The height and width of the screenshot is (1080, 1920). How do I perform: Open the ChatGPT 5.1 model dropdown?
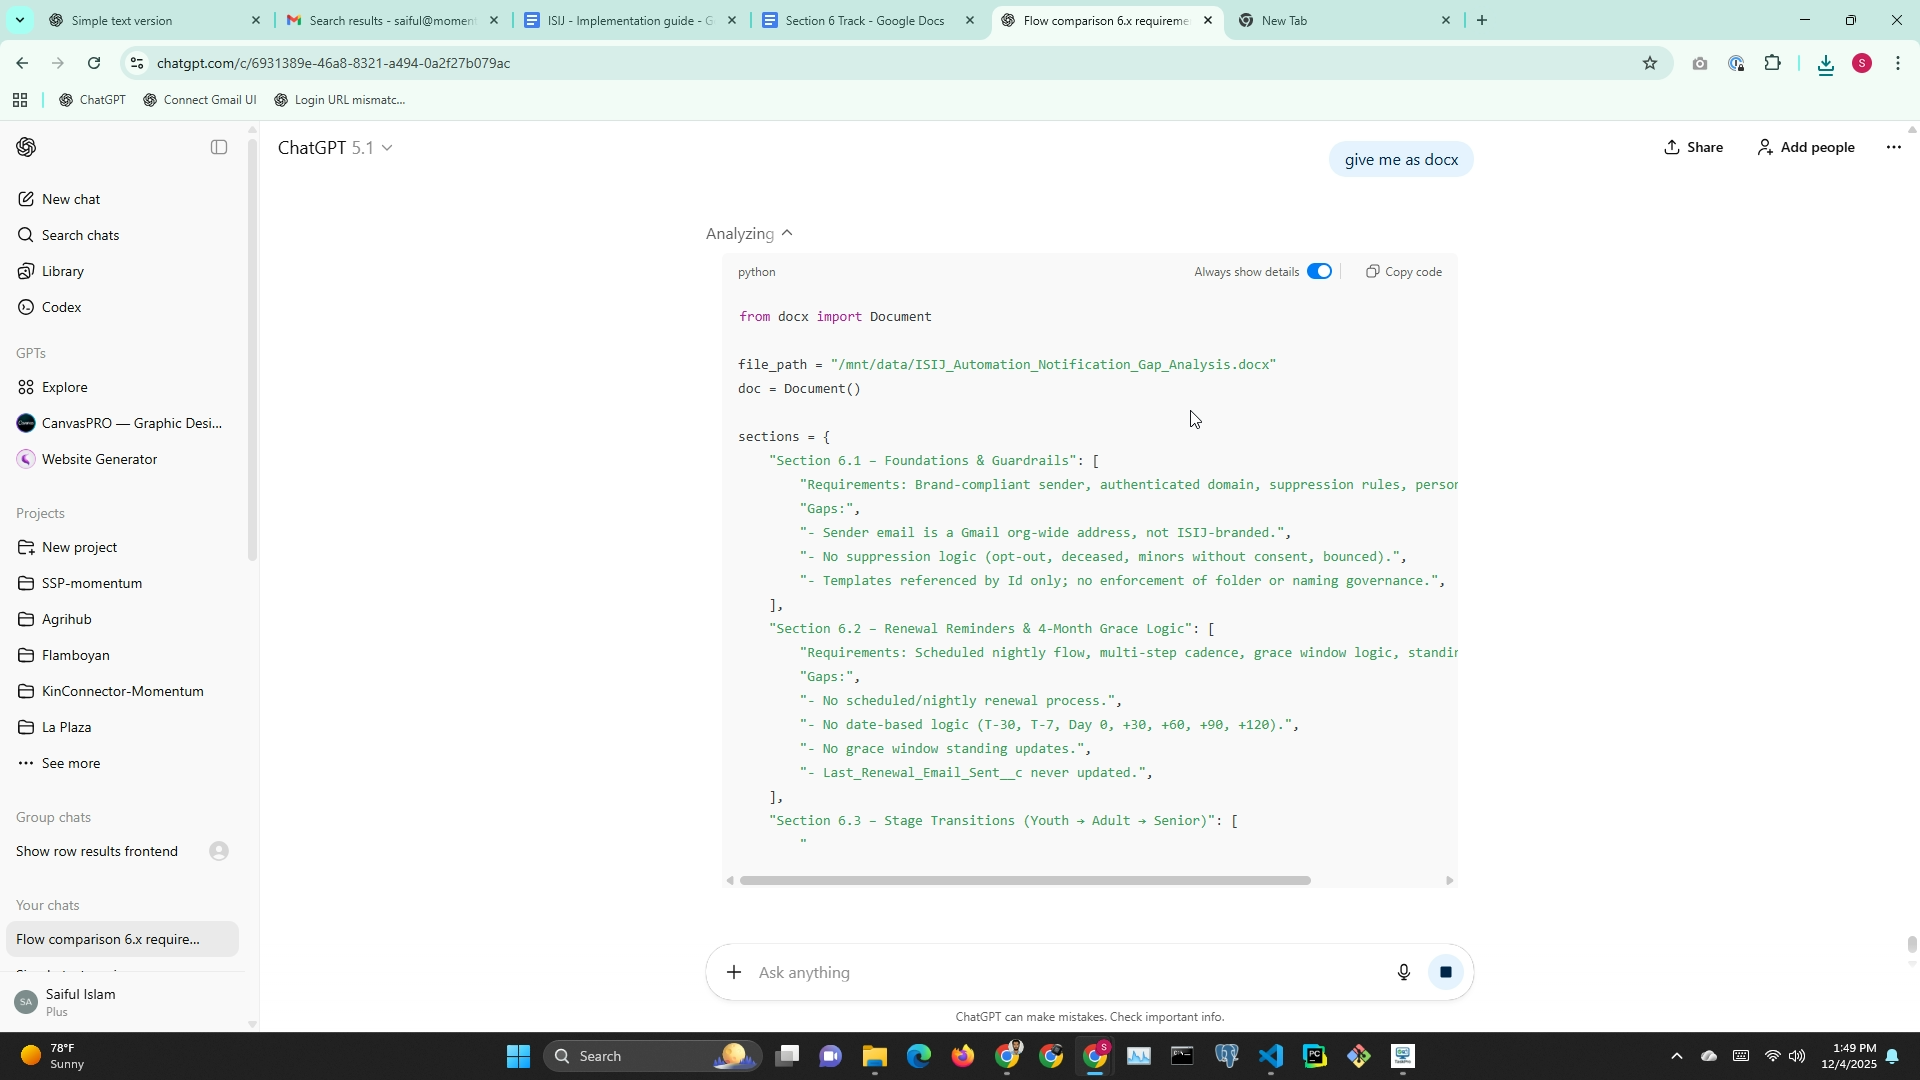point(335,148)
